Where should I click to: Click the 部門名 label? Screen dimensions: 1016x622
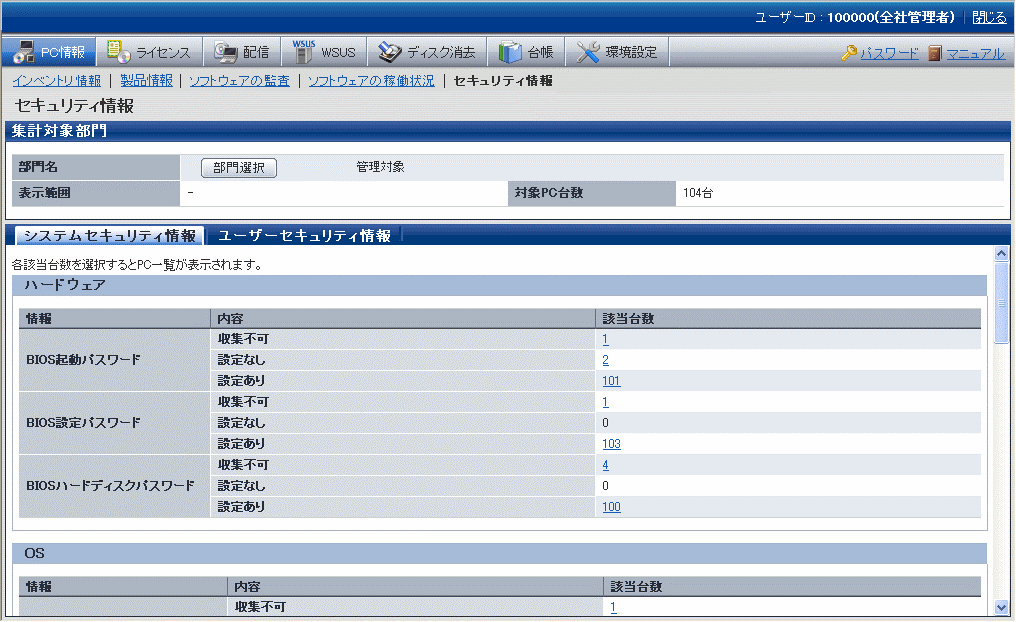point(38,167)
